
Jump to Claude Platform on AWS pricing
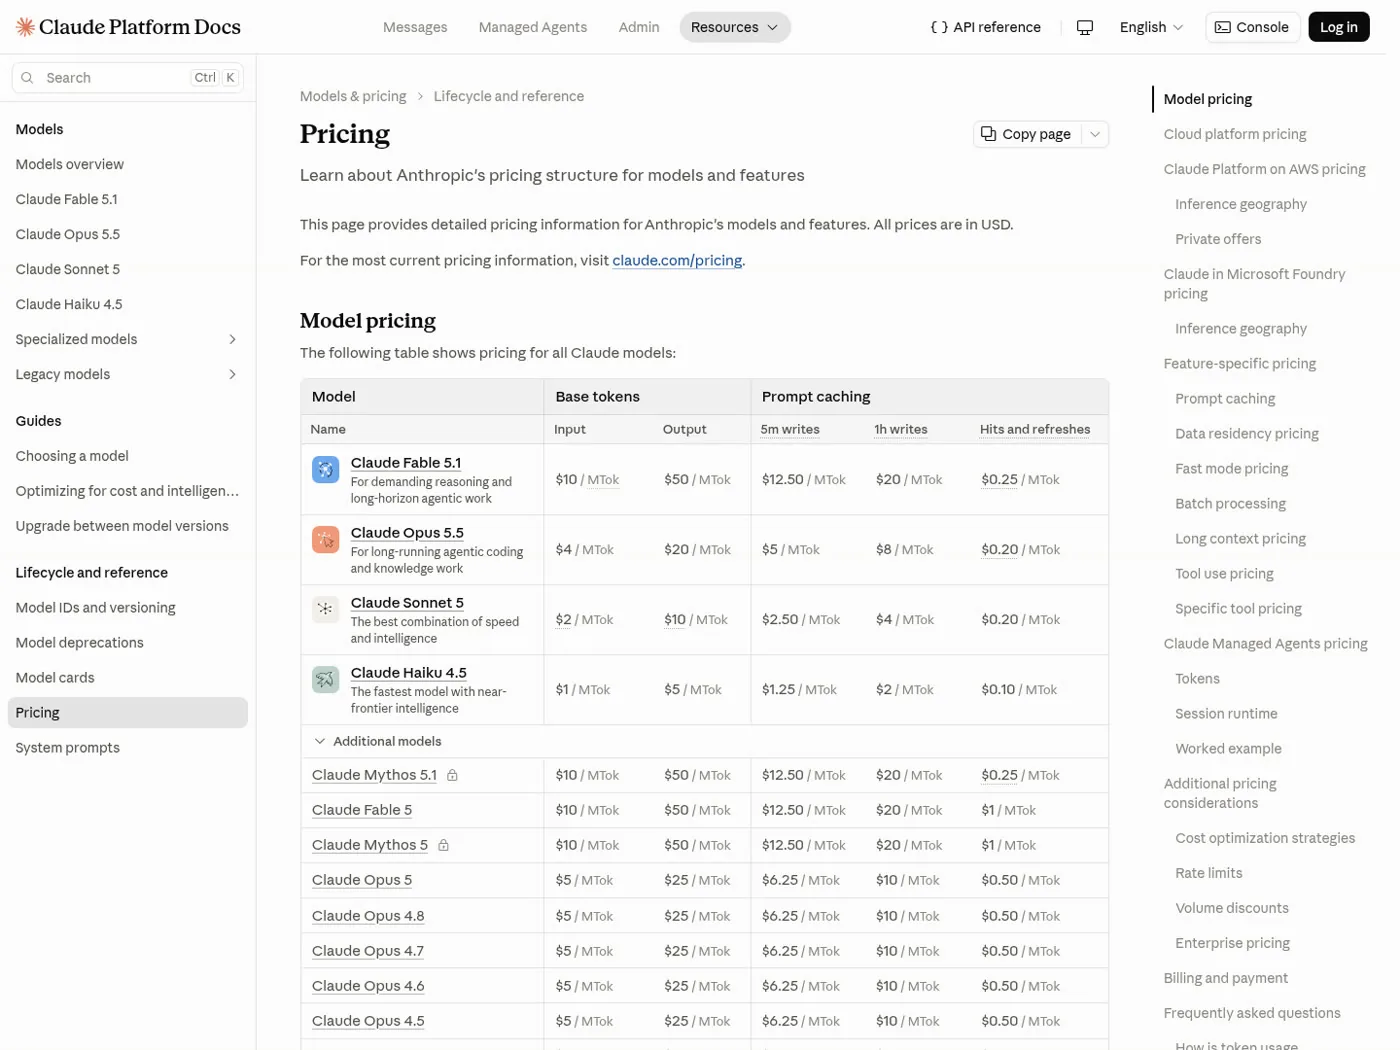coord(1264,169)
